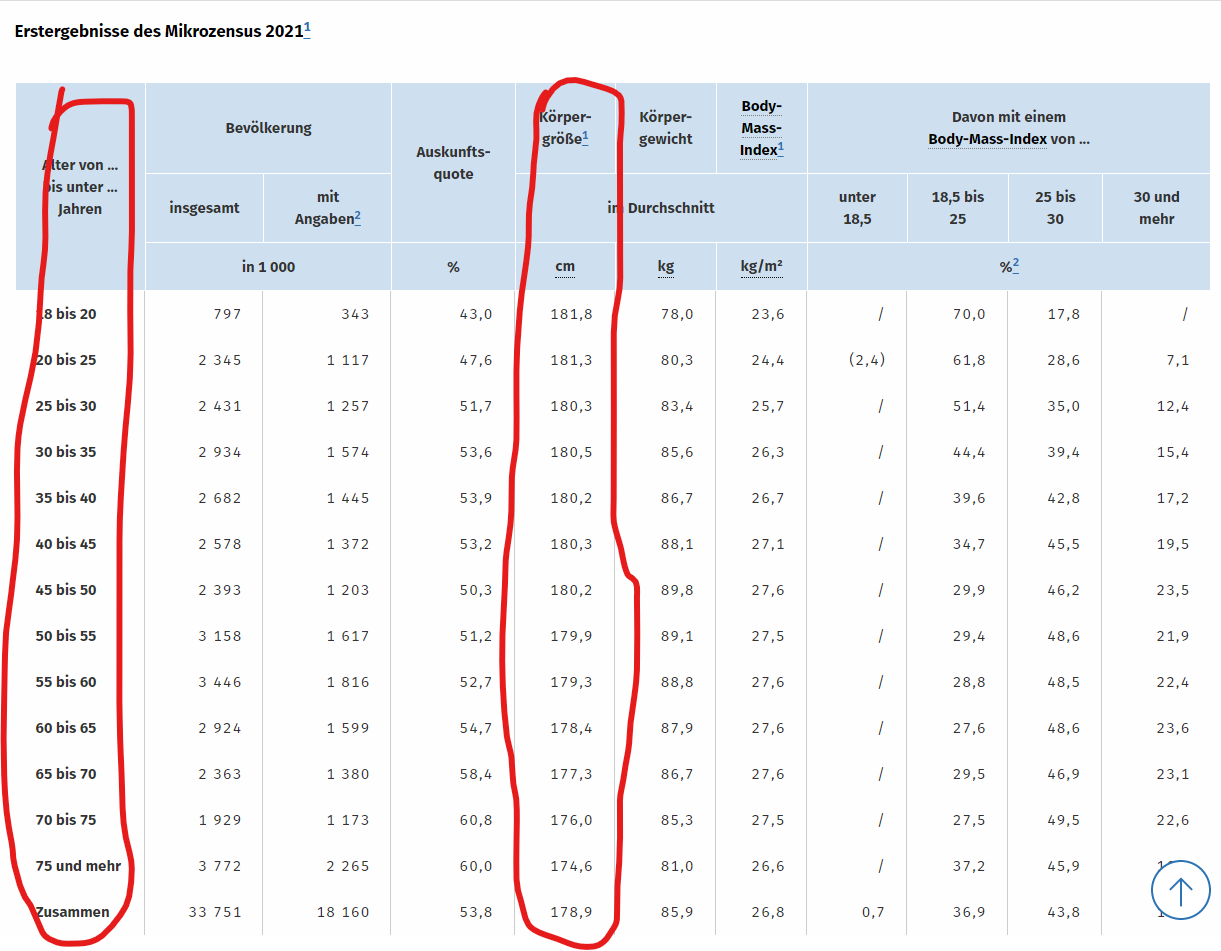The width and height of the screenshot is (1221, 951).
Task: Open footnote 2 beside mit Angaben header
Action: pos(357,218)
